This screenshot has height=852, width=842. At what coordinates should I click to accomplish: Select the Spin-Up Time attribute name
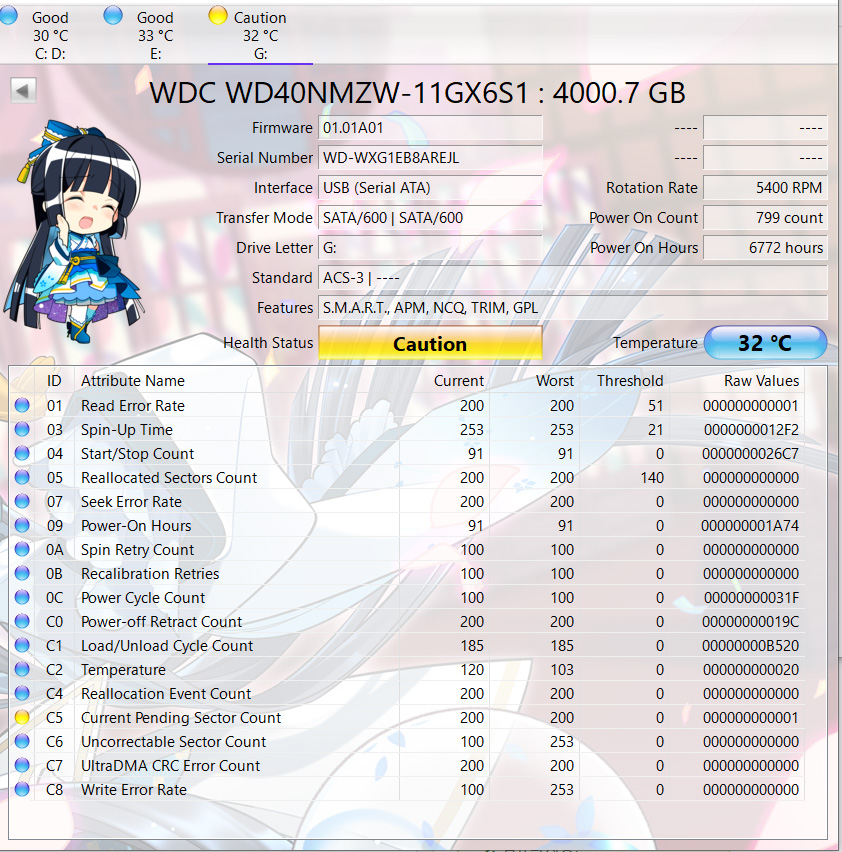tap(127, 430)
